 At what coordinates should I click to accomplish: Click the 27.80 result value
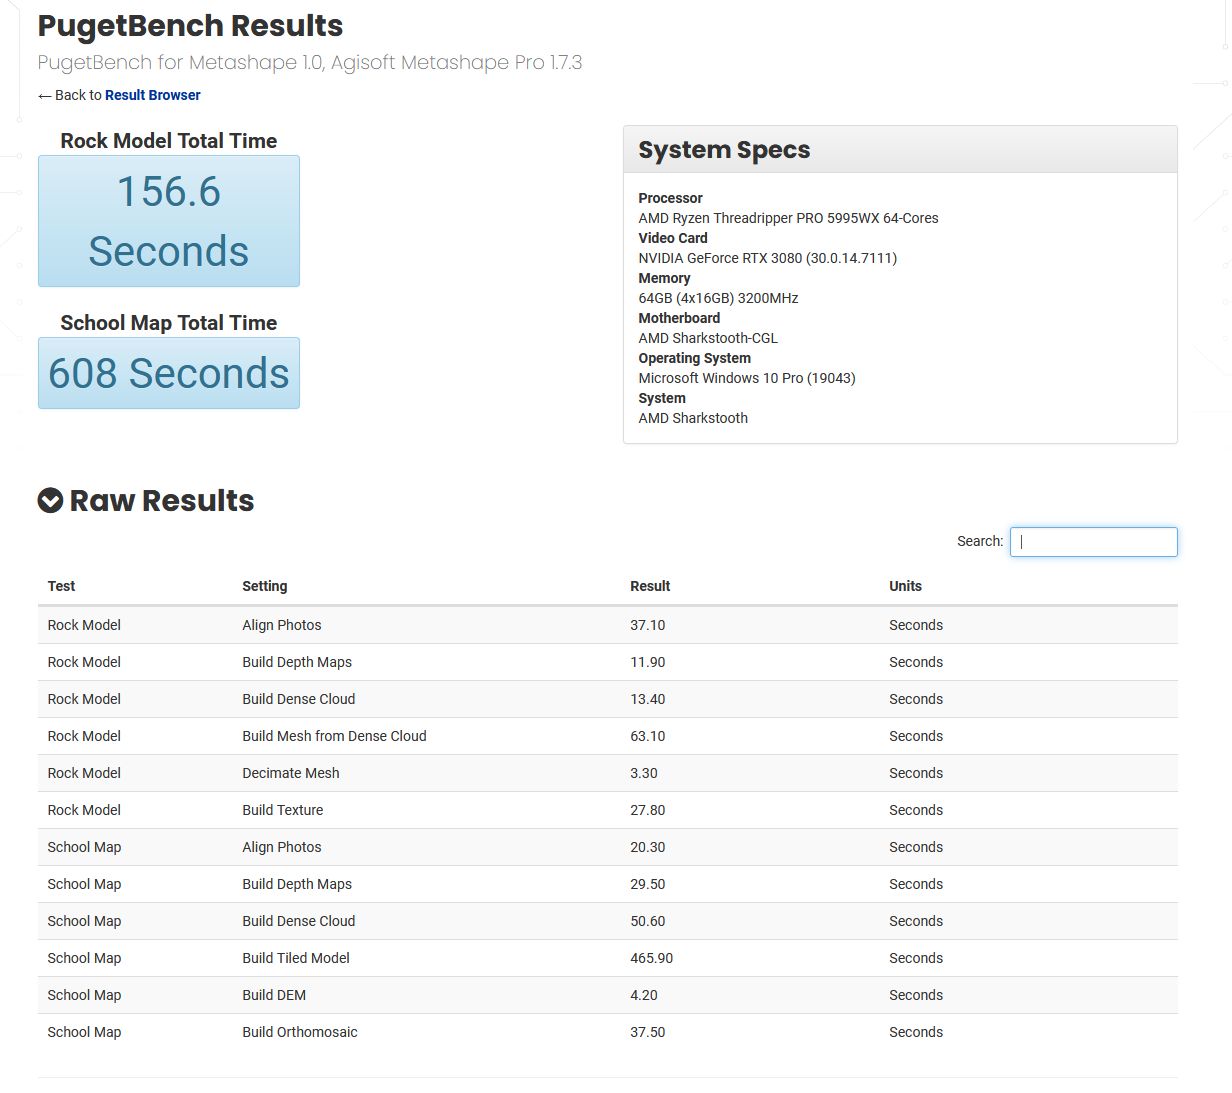point(648,810)
